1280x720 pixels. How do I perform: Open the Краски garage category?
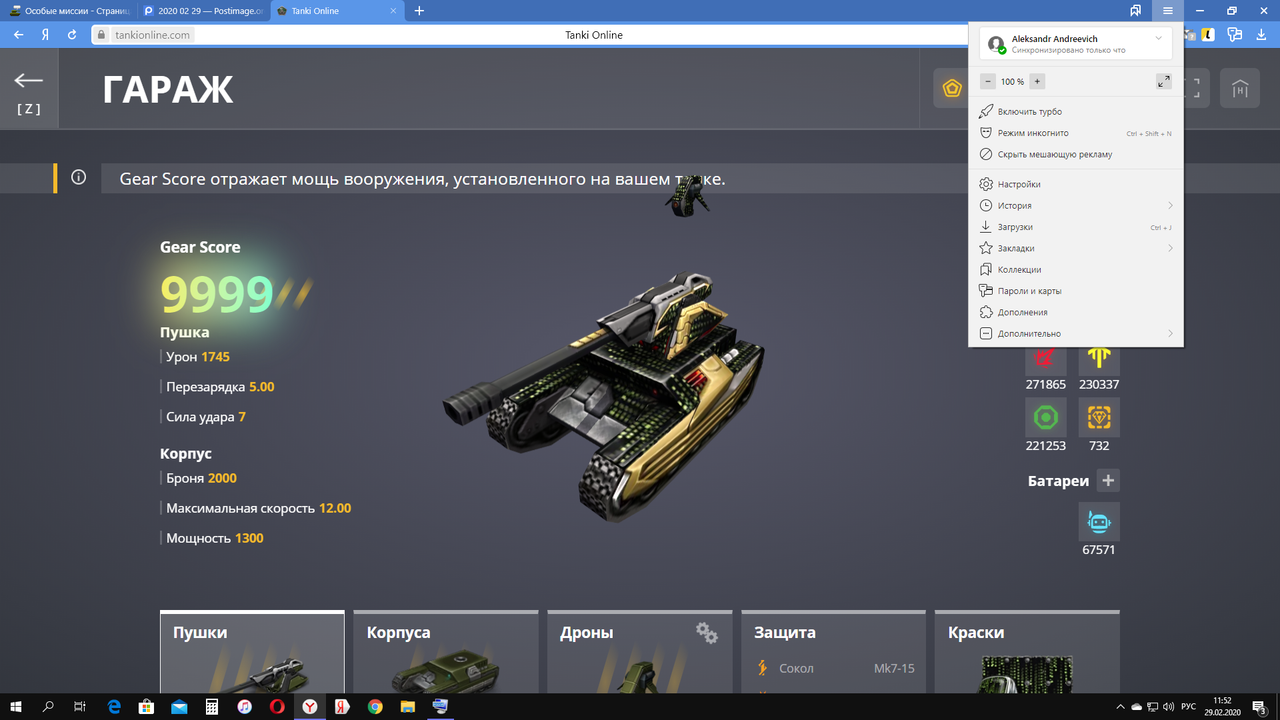[1027, 651]
